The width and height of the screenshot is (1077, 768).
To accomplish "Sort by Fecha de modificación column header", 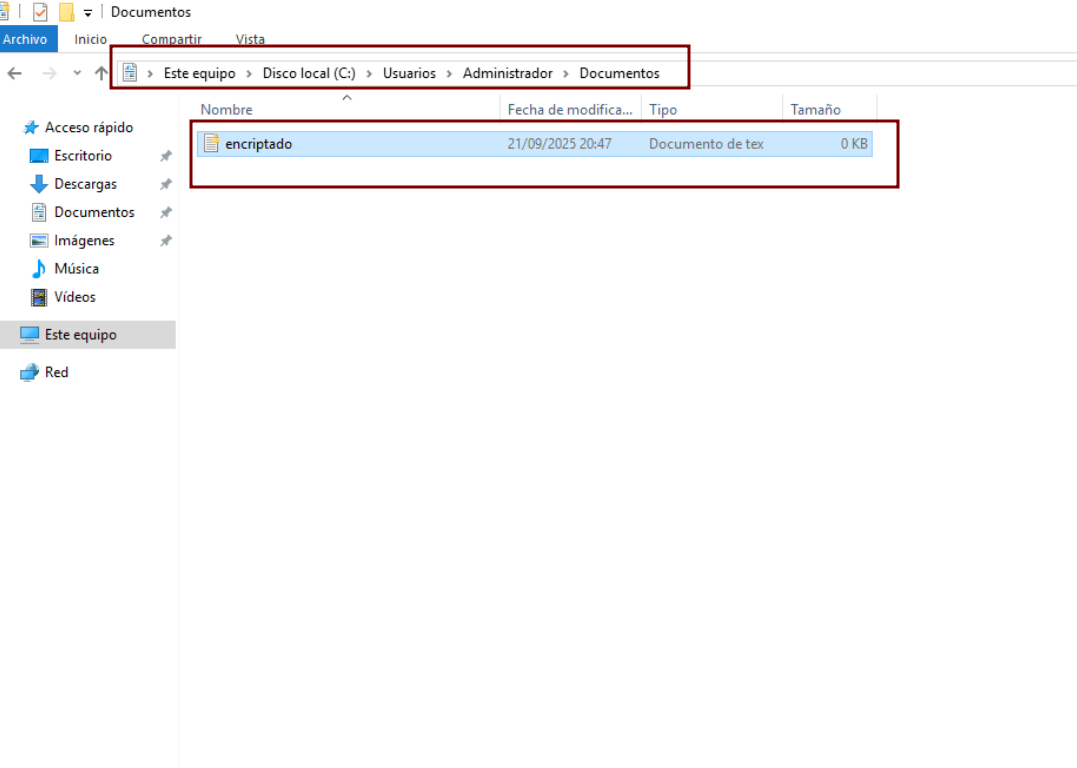I will [570, 109].
